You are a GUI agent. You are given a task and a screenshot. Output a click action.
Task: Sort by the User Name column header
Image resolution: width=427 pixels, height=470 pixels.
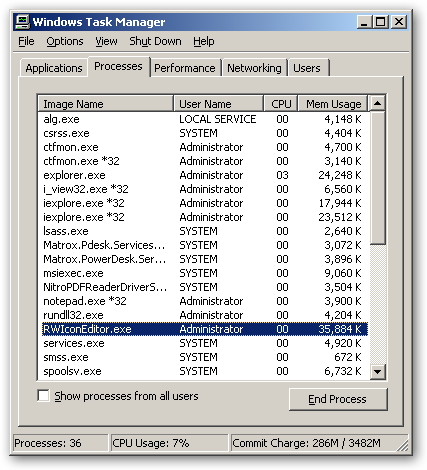tap(219, 104)
